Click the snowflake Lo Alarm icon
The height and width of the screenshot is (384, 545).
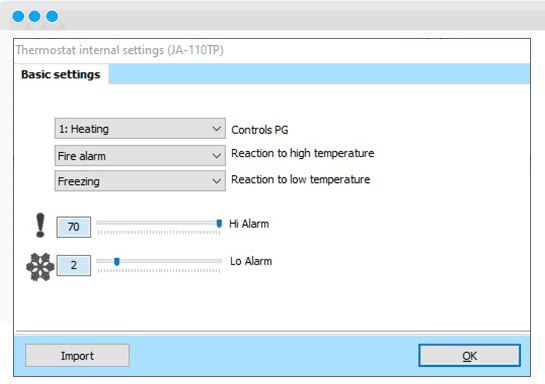[x=40, y=267]
